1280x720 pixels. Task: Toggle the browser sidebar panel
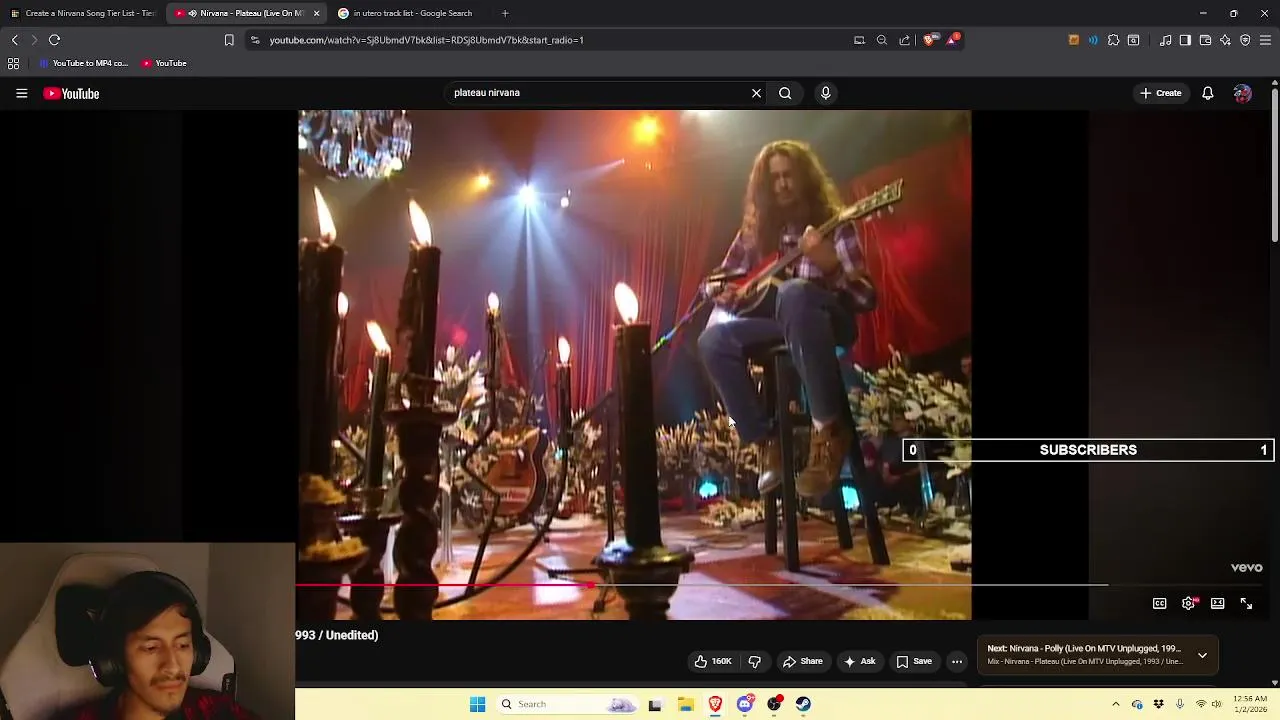[x=1185, y=40]
